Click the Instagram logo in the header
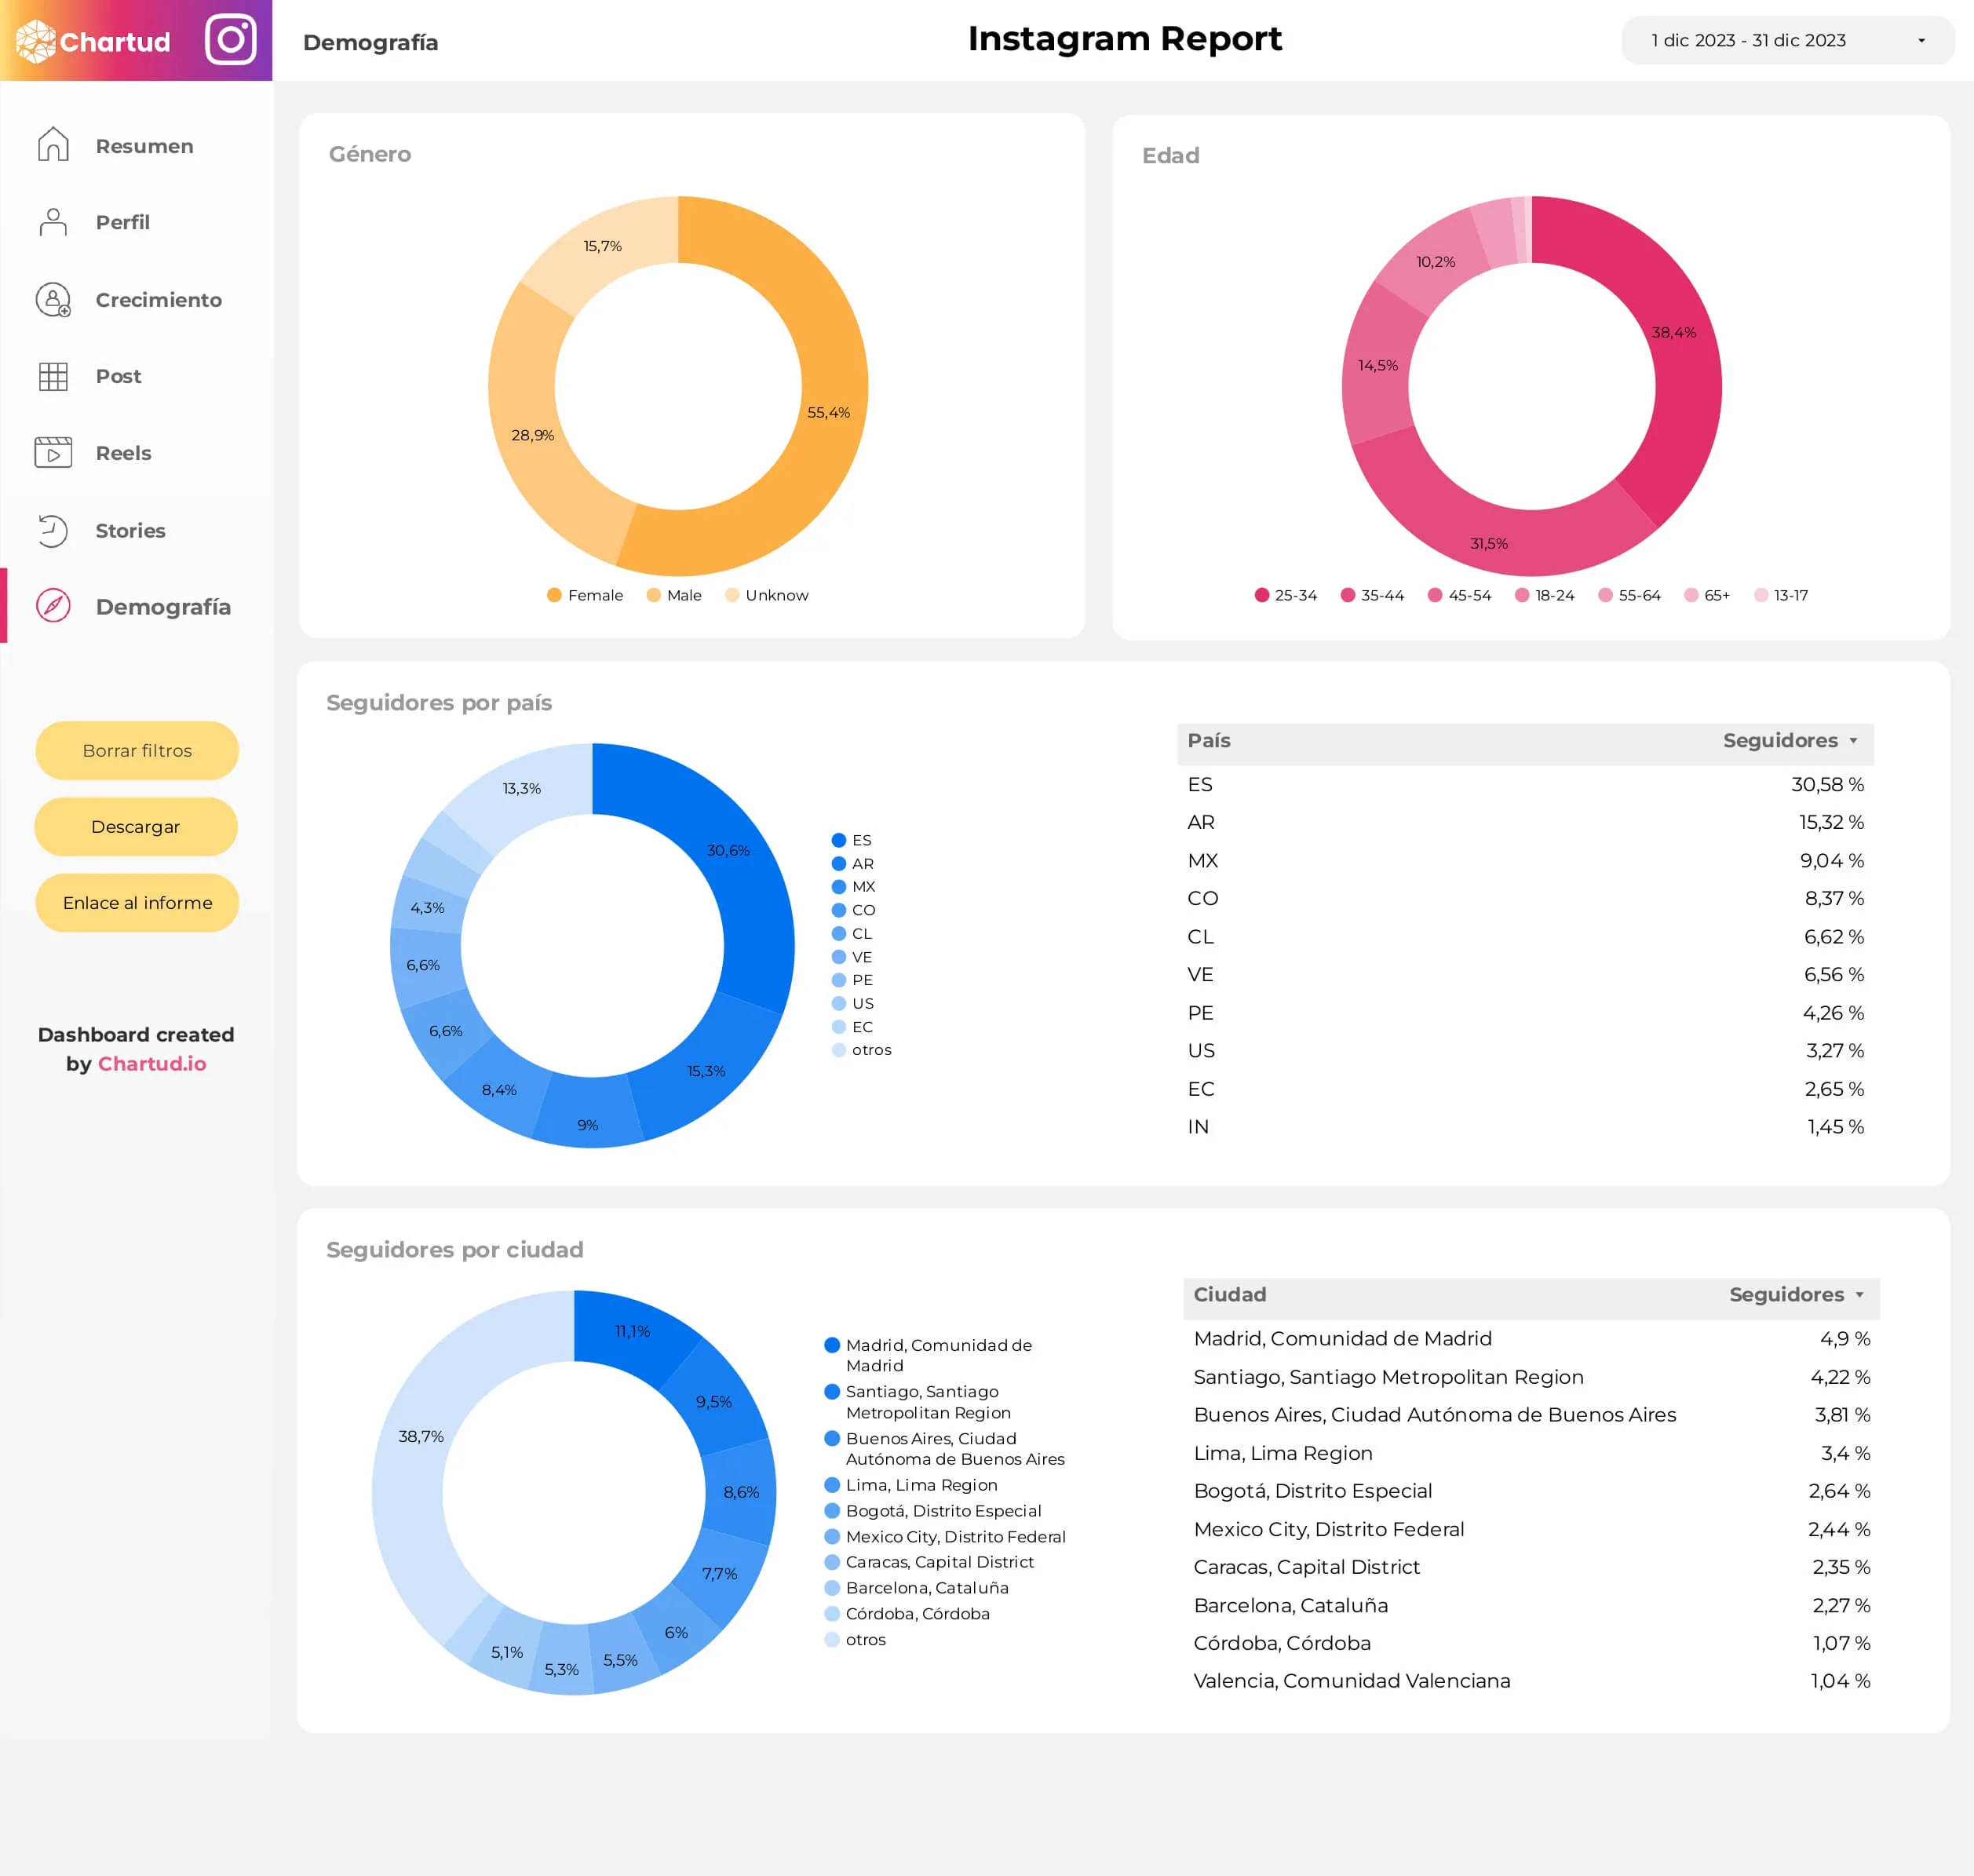The height and width of the screenshot is (1876, 1974). coord(229,41)
